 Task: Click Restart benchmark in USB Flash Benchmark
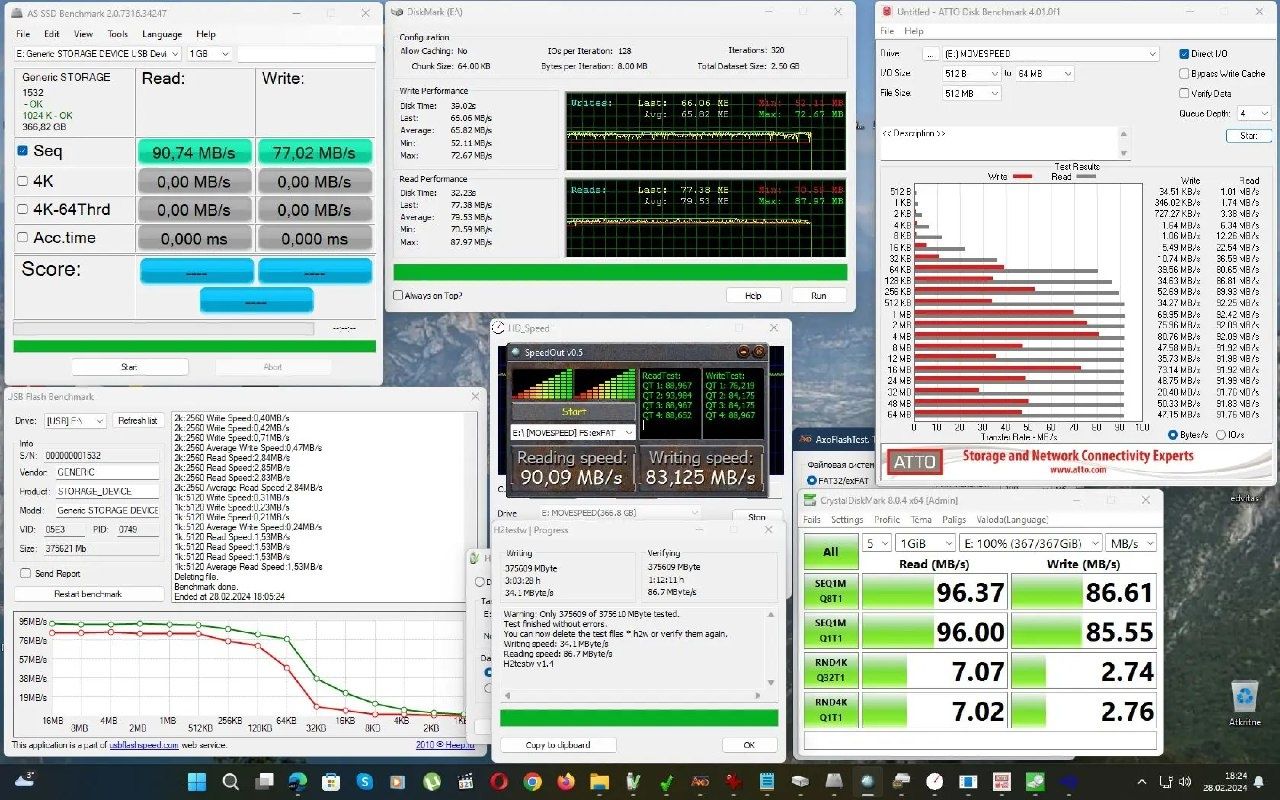[88, 594]
